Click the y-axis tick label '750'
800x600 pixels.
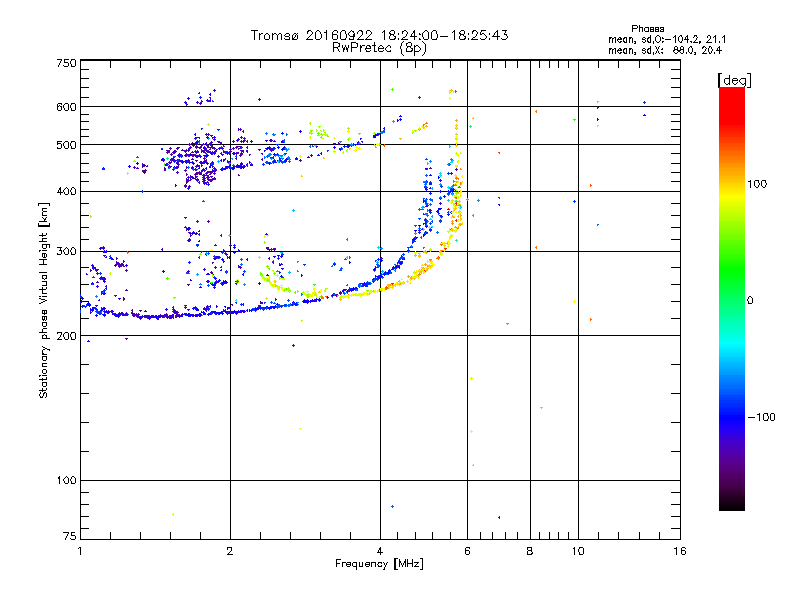tap(66, 63)
